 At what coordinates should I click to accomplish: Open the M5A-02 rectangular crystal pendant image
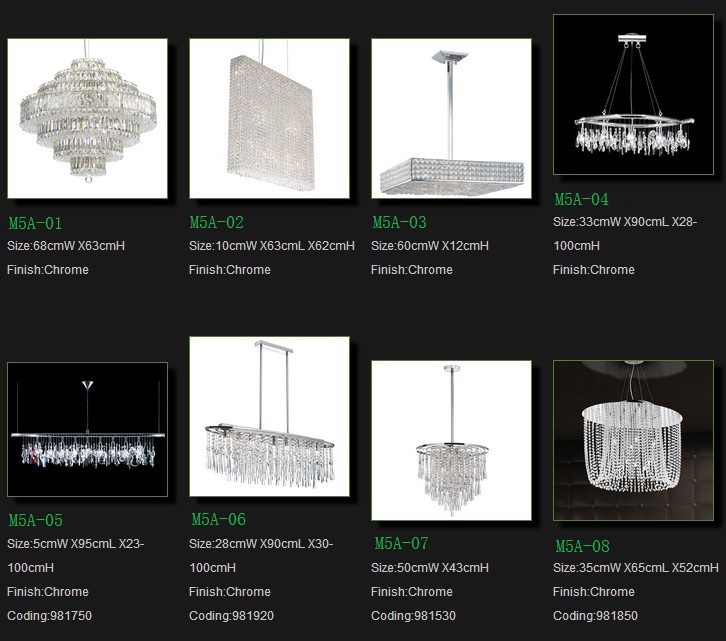click(269, 119)
